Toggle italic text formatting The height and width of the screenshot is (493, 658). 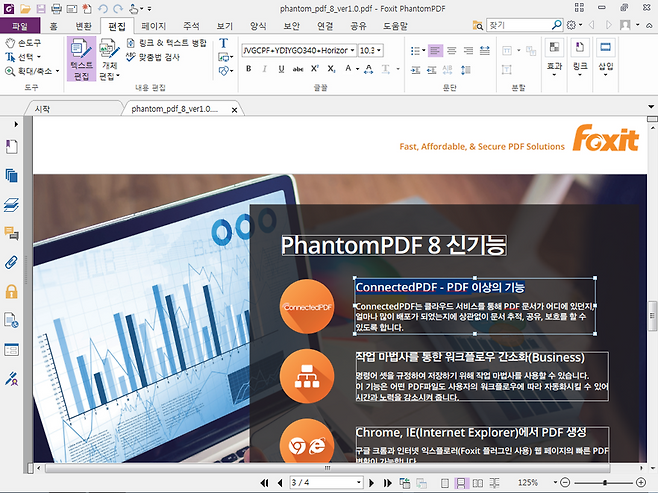pyautogui.click(x=264, y=69)
